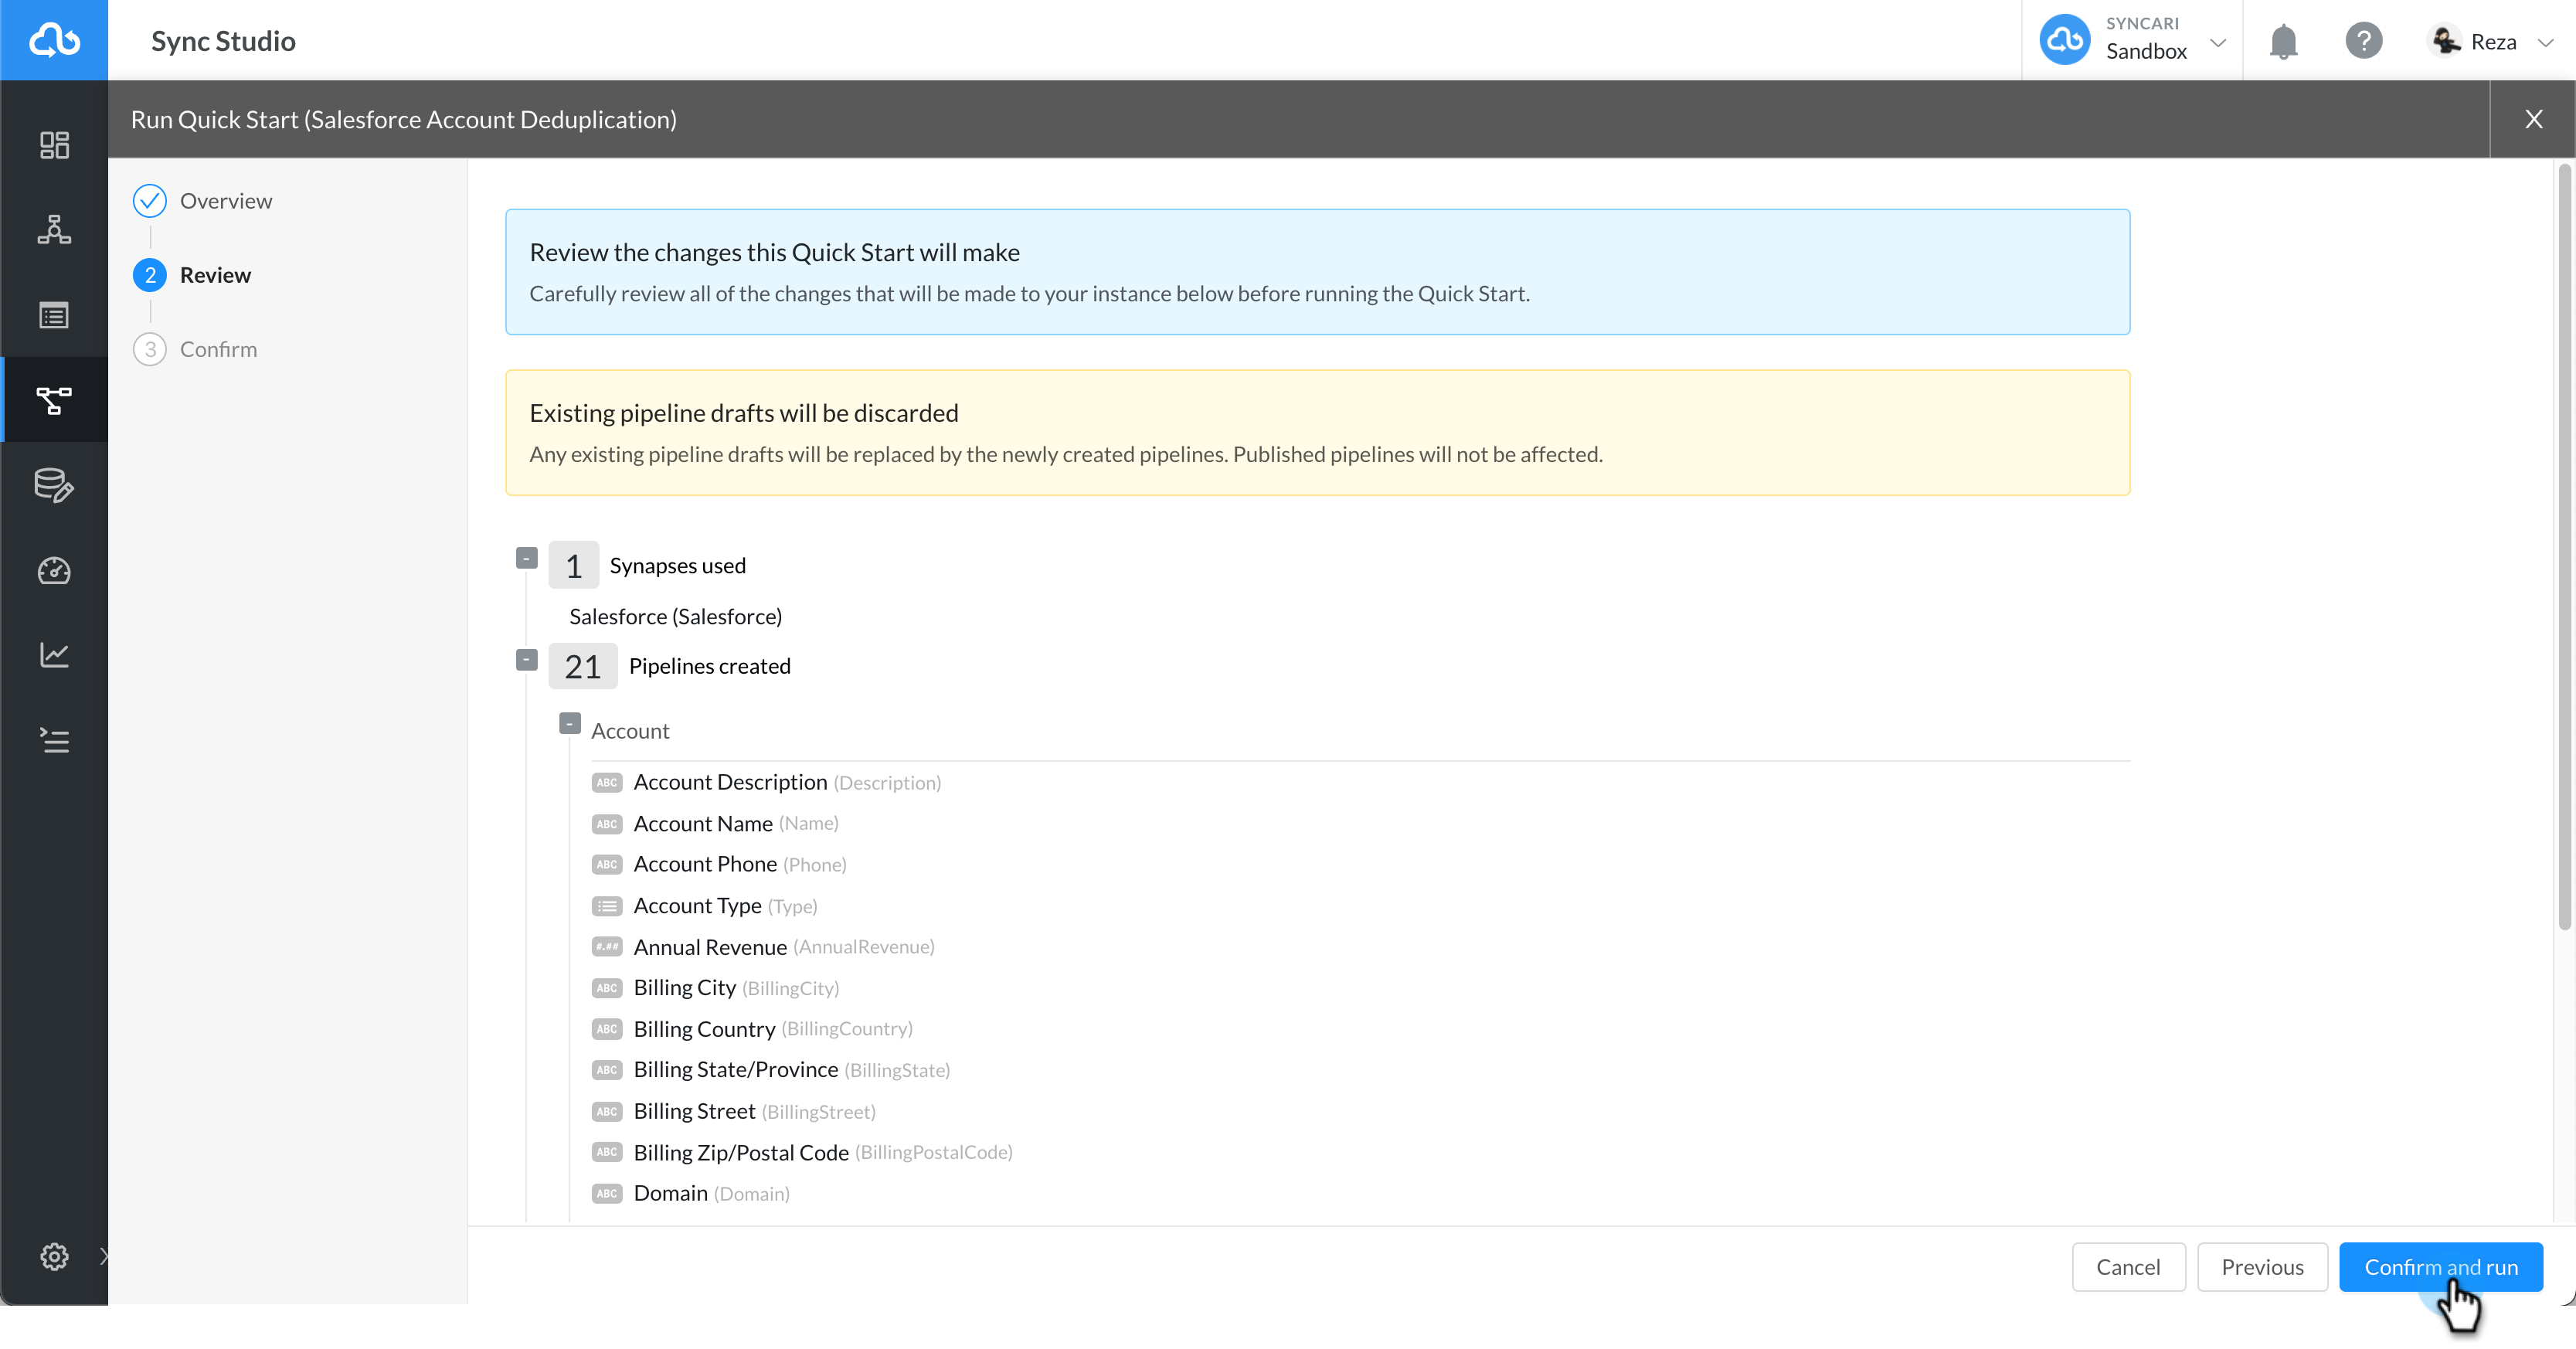
Task: Click the step 2 number circle
Action: pos(150,275)
